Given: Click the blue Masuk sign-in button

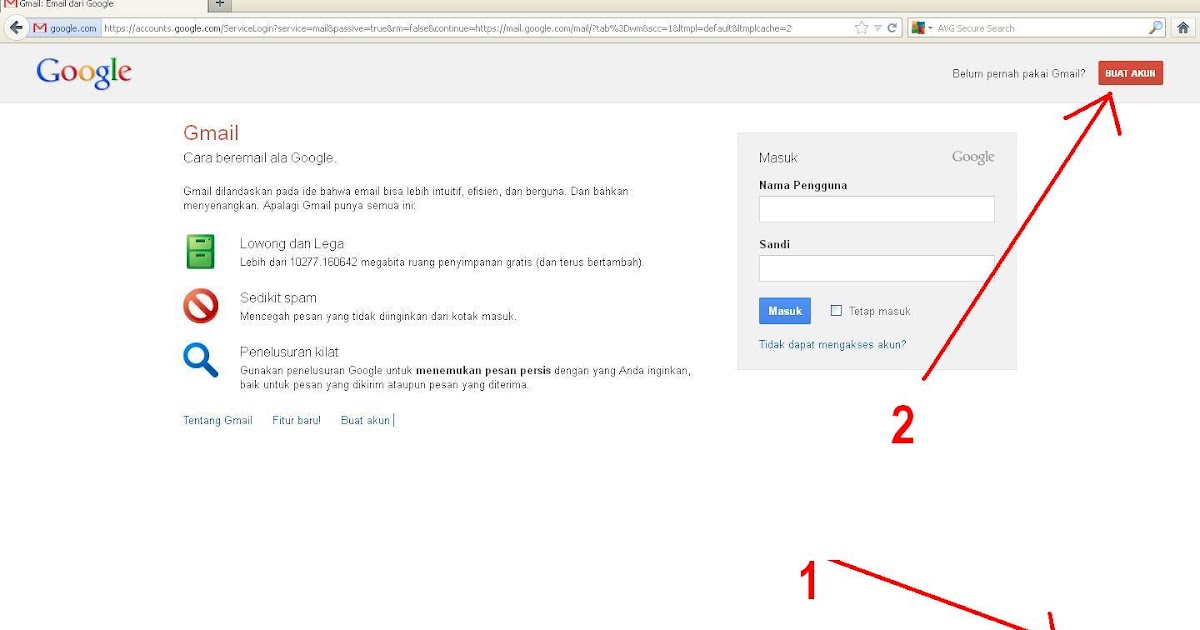Looking at the screenshot, I should coord(785,311).
